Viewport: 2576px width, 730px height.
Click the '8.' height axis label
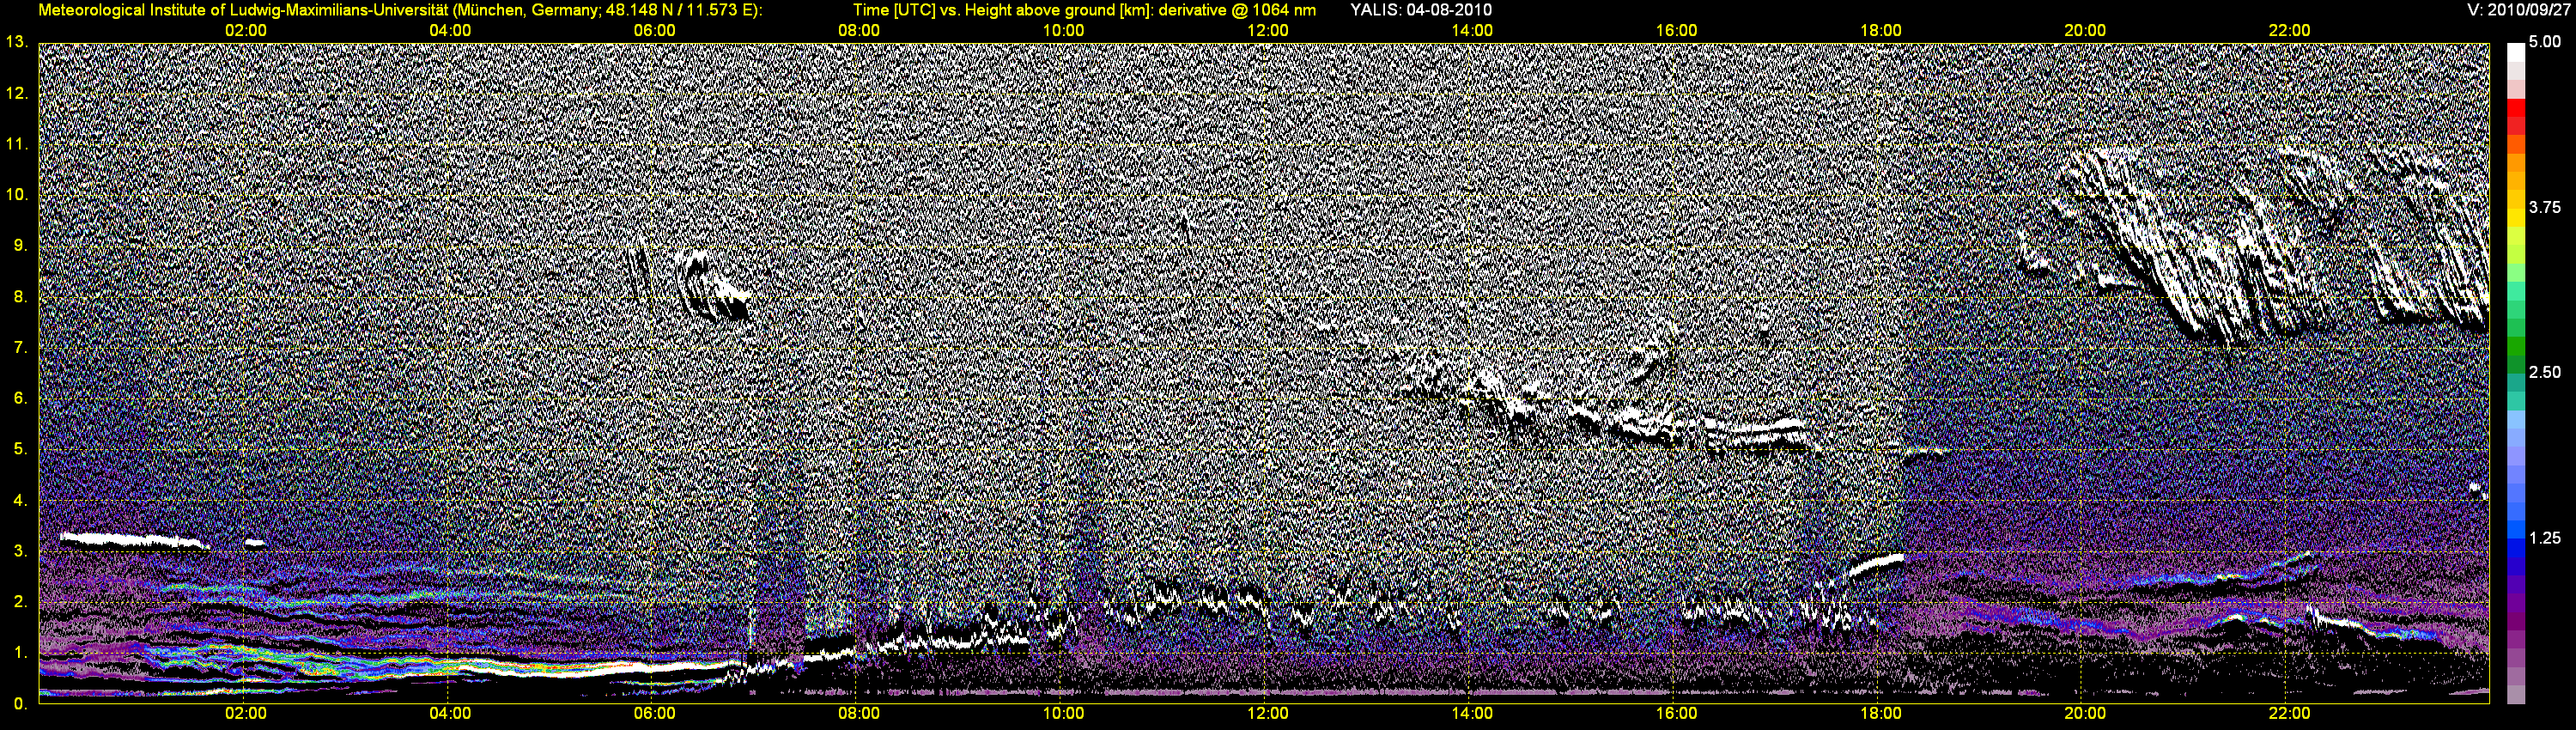[x=20, y=296]
